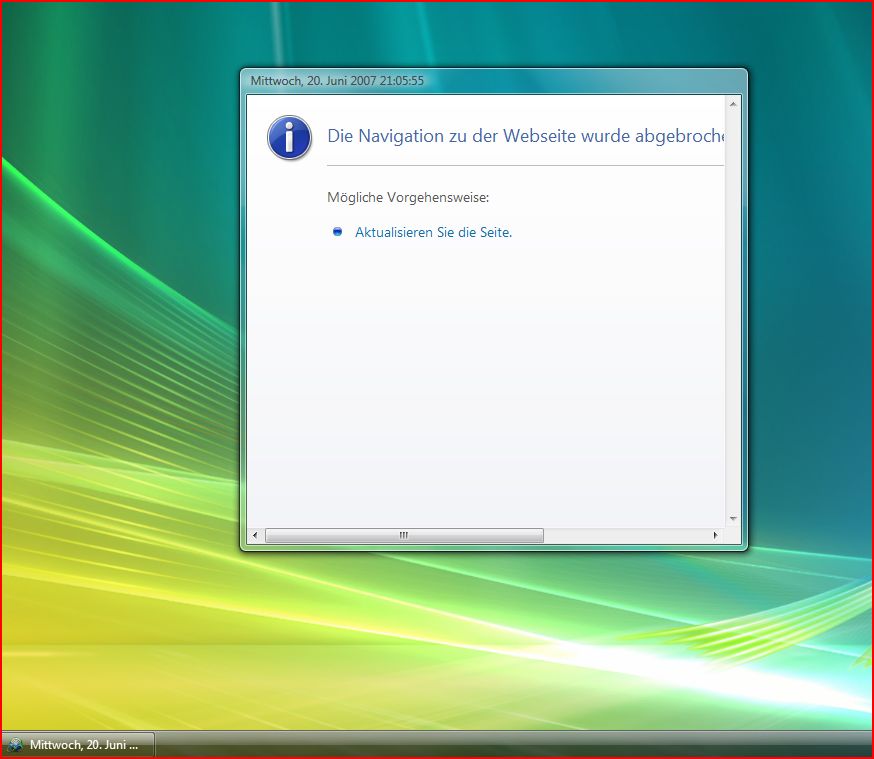This screenshot has width=874, height=759.
Task: Click the 'Mögliche Vorgehensweise:' text
Action: tap(408, 197)
